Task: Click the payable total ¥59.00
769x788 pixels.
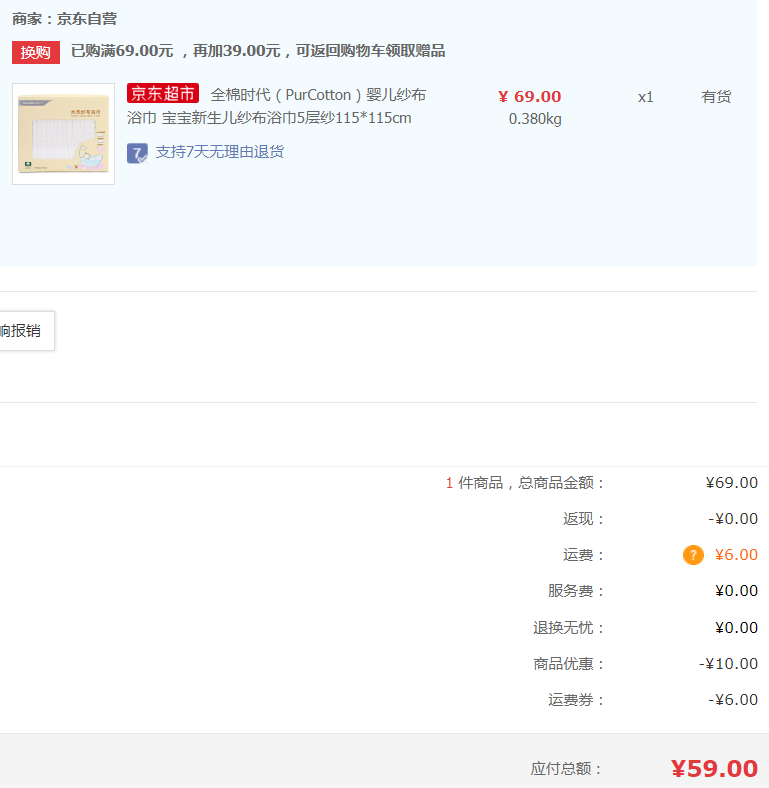Action: 714,769
